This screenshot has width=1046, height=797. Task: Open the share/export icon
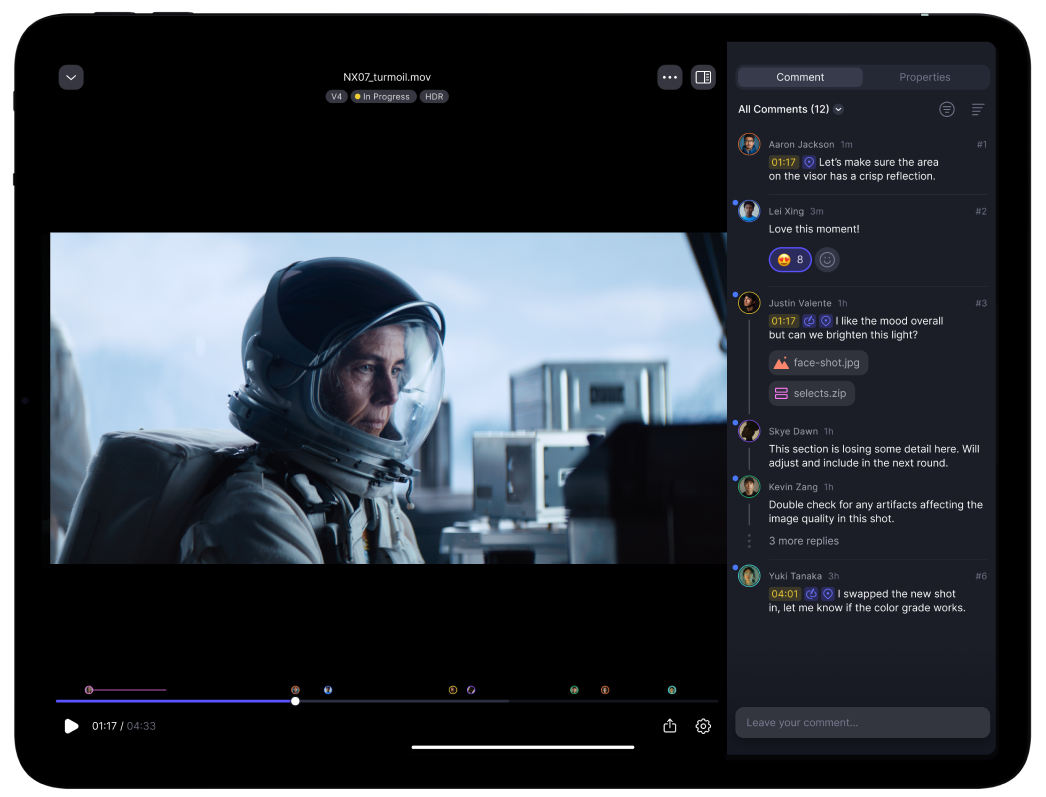[x=670, y=726]
